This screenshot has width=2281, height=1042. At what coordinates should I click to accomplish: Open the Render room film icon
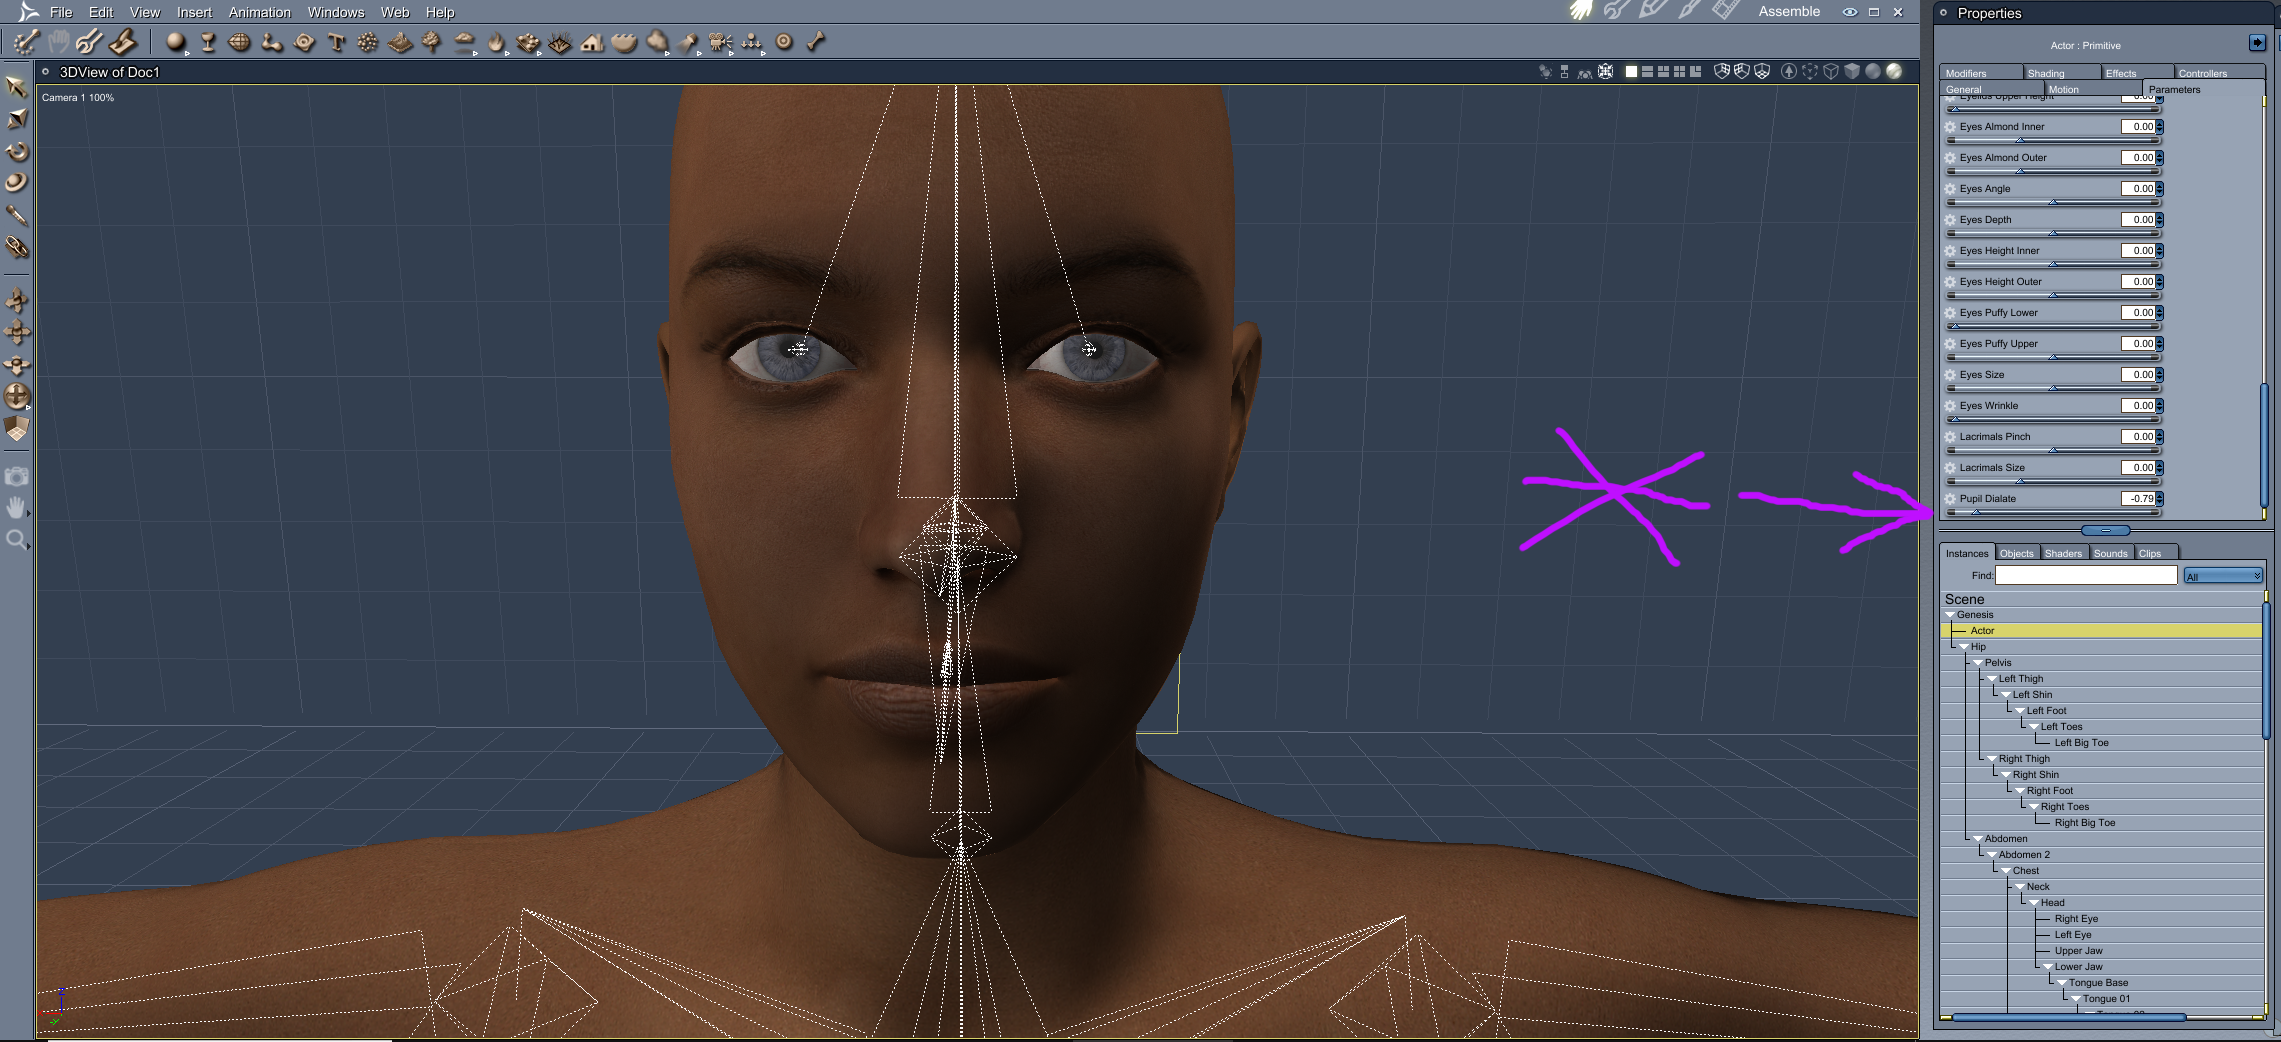[x=1725, y=11]
